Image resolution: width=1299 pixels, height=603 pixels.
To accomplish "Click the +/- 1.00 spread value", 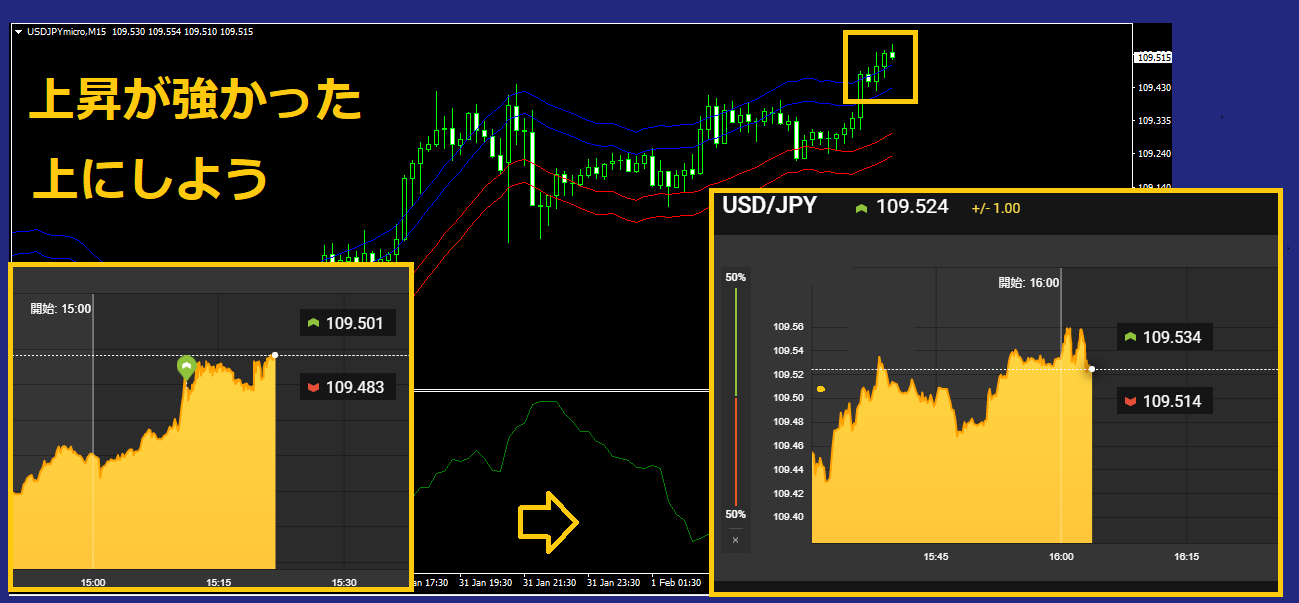I will point(995,208).
